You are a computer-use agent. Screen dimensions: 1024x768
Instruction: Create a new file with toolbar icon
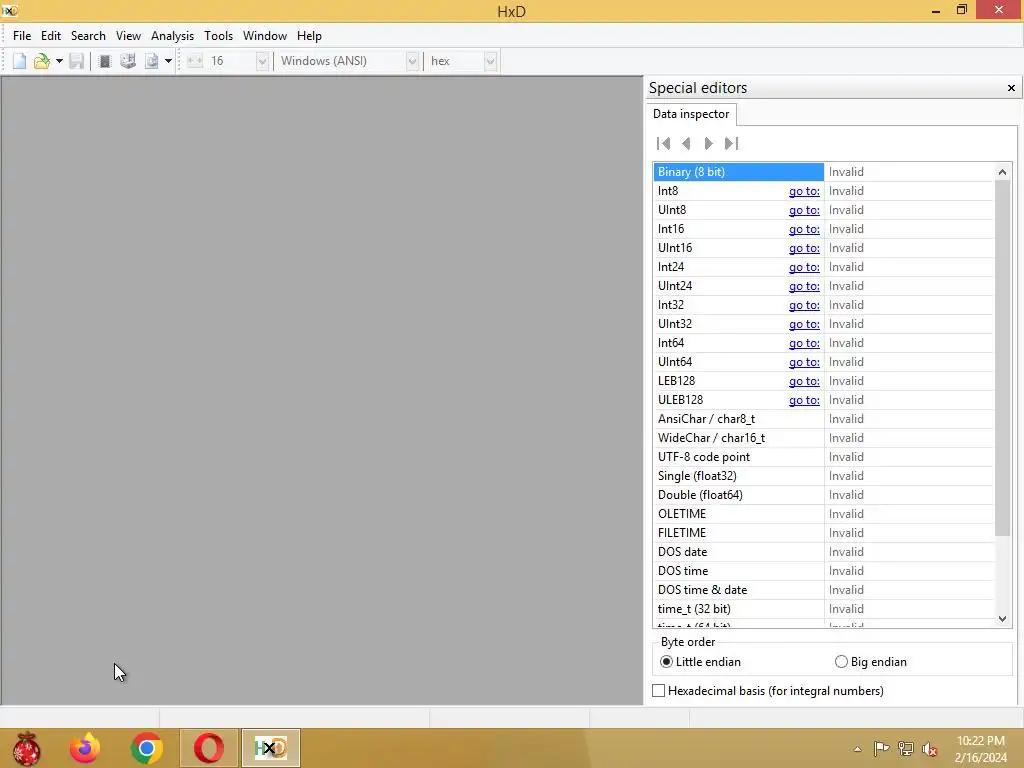[19, 61]
